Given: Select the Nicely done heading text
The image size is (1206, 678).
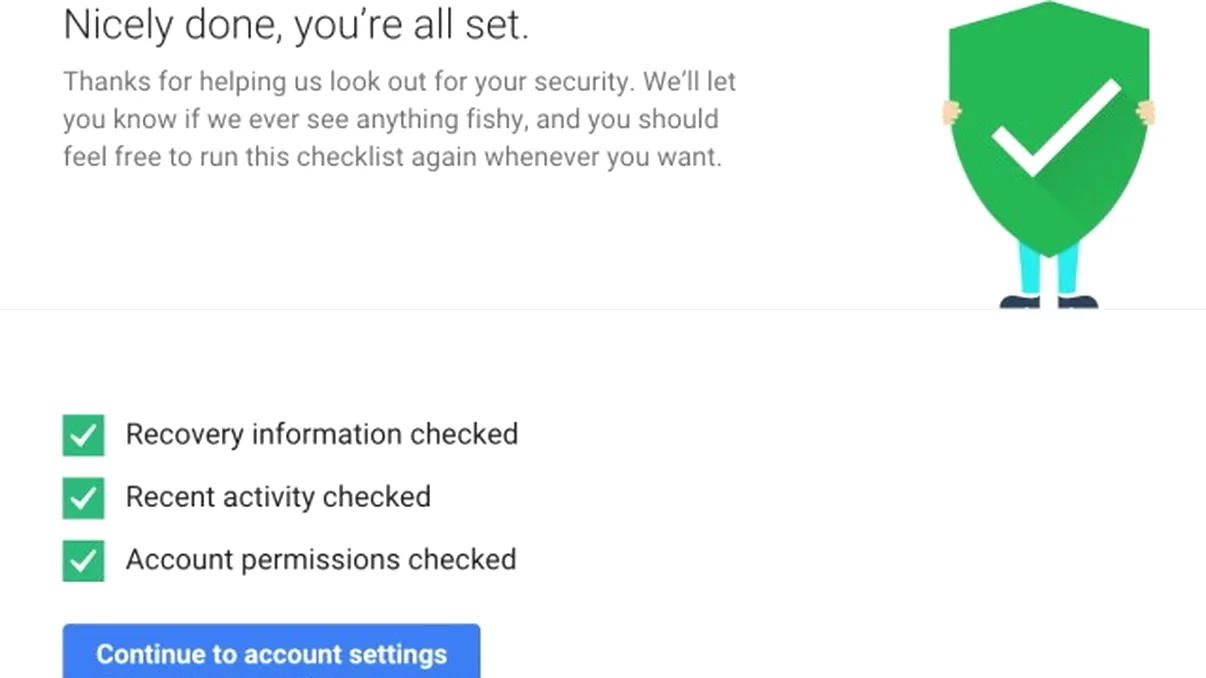Looking at the screenshot, I should 296,25.
